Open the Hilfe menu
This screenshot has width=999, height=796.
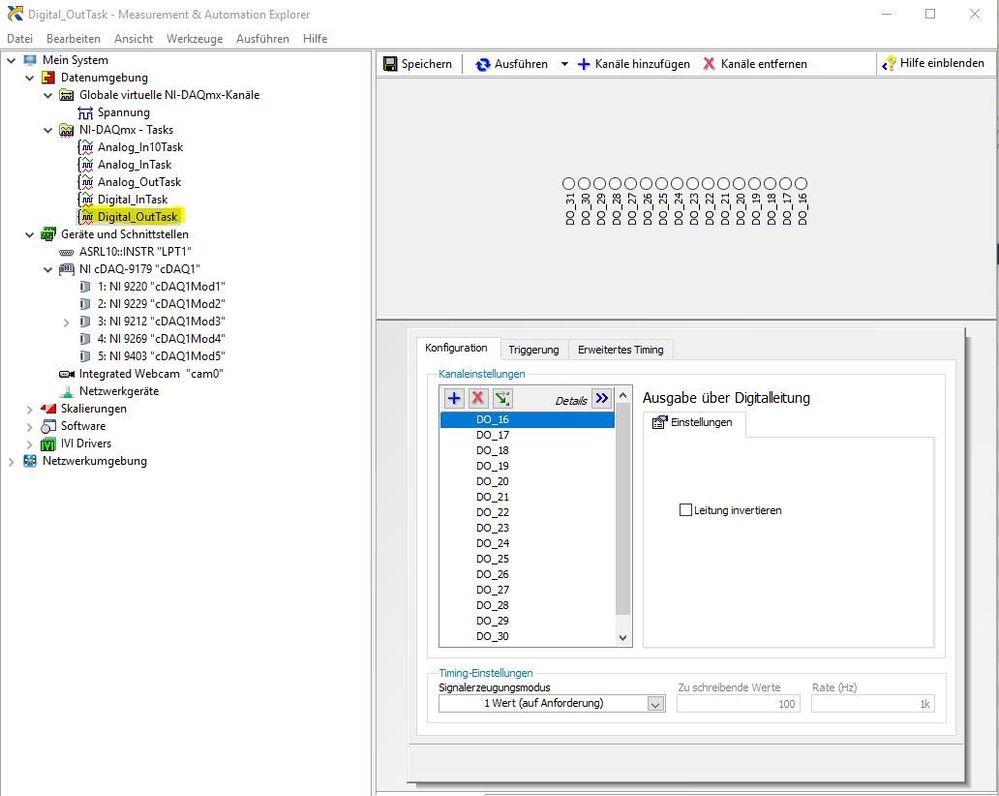(315, 38)
